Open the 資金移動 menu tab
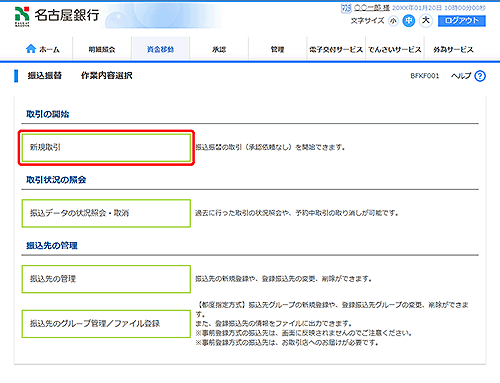This screenshot has height=383, width=500. pyautogui.click(x=160, y=49)
